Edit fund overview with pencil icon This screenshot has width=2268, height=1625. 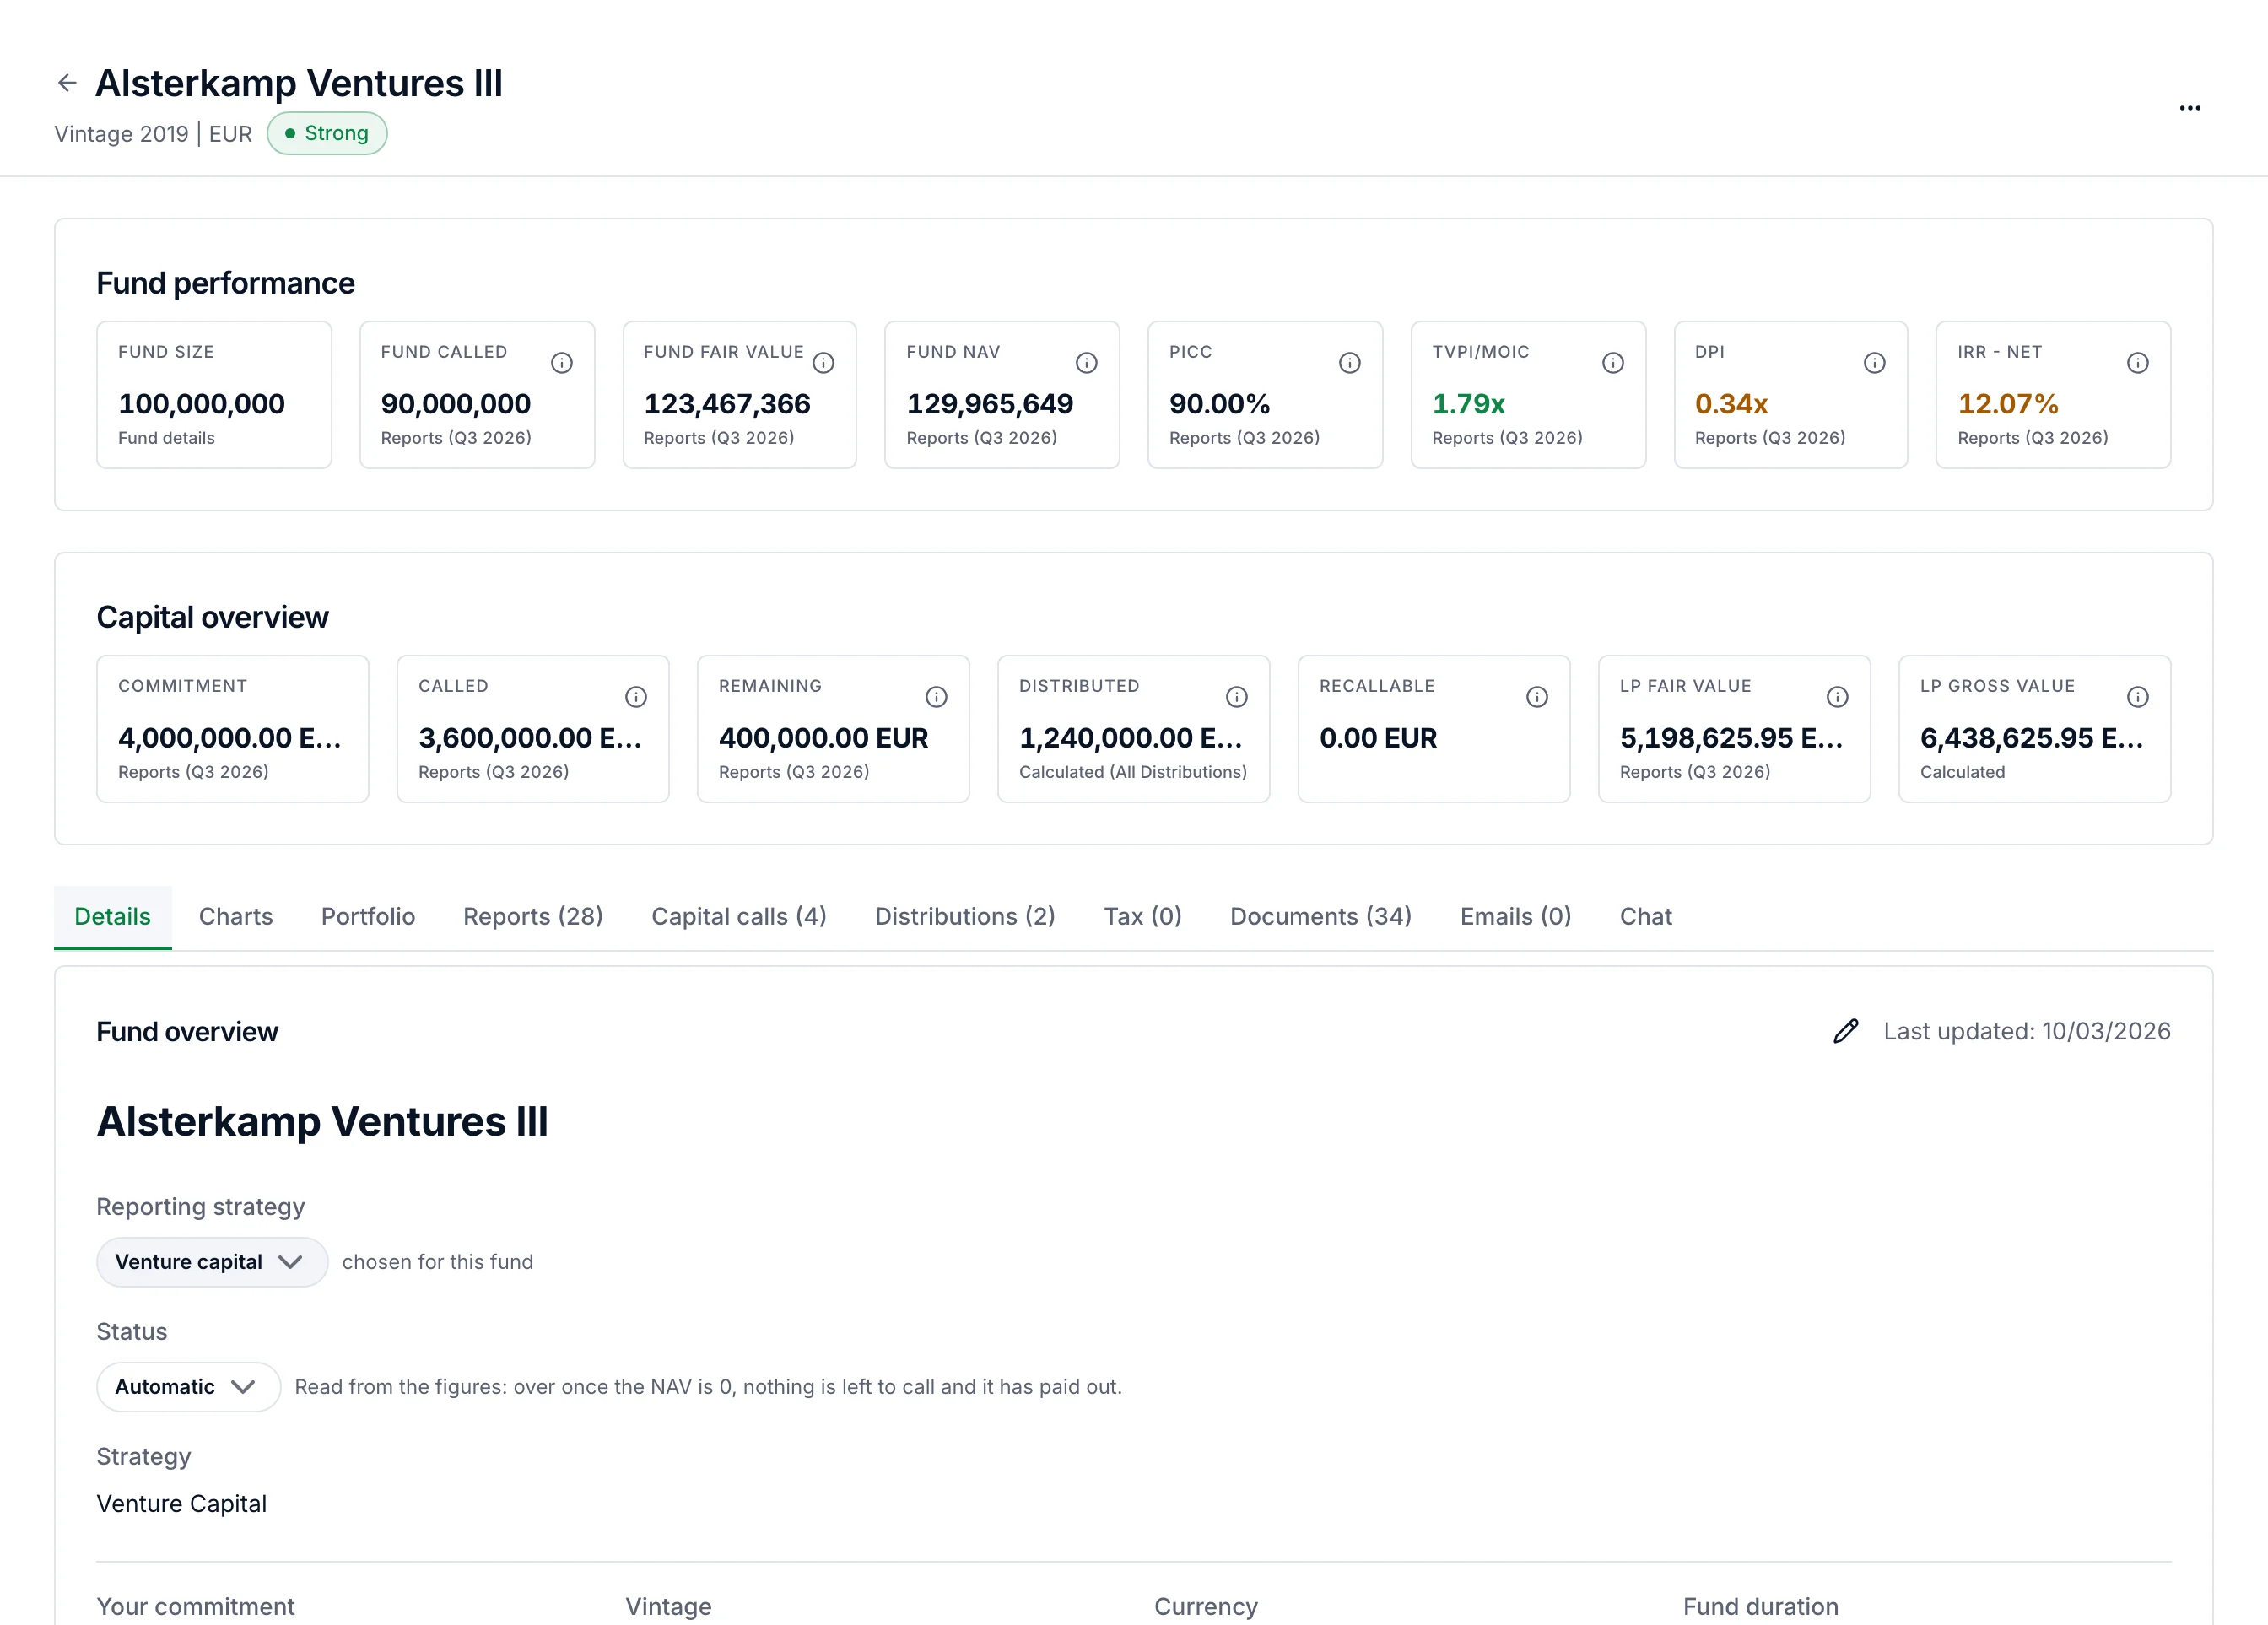click(1846, 1031)
